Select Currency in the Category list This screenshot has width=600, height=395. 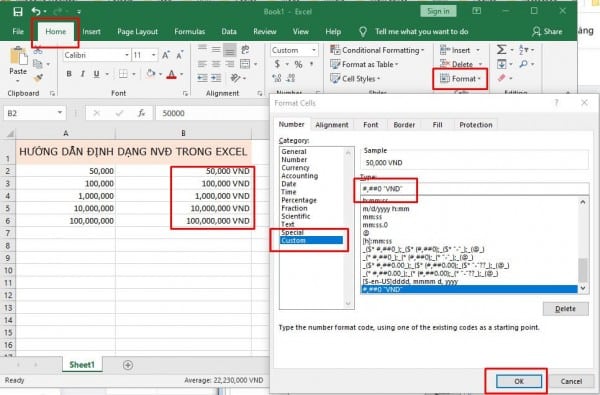(x=295, y=168)
